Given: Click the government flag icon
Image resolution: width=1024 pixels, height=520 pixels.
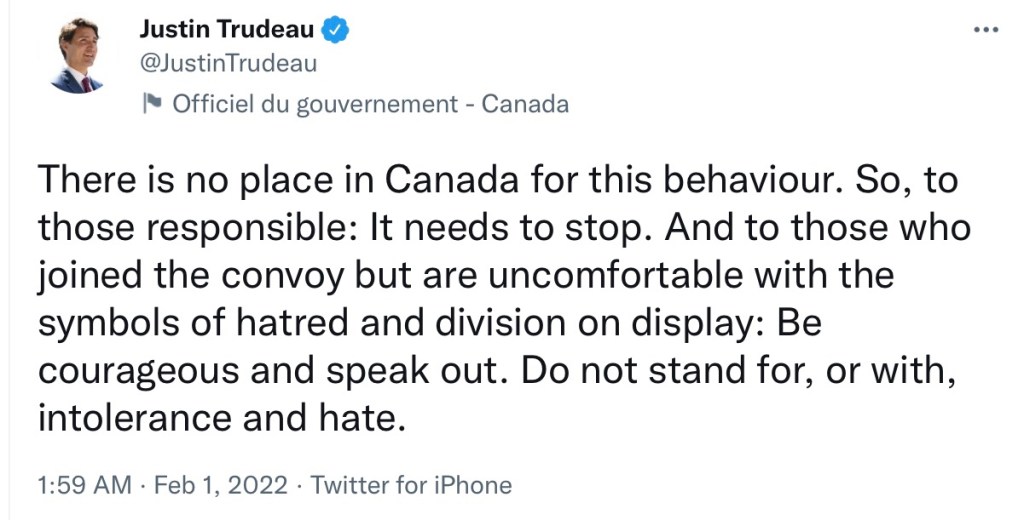Looking at the screenshot, I should click(152, 104).
